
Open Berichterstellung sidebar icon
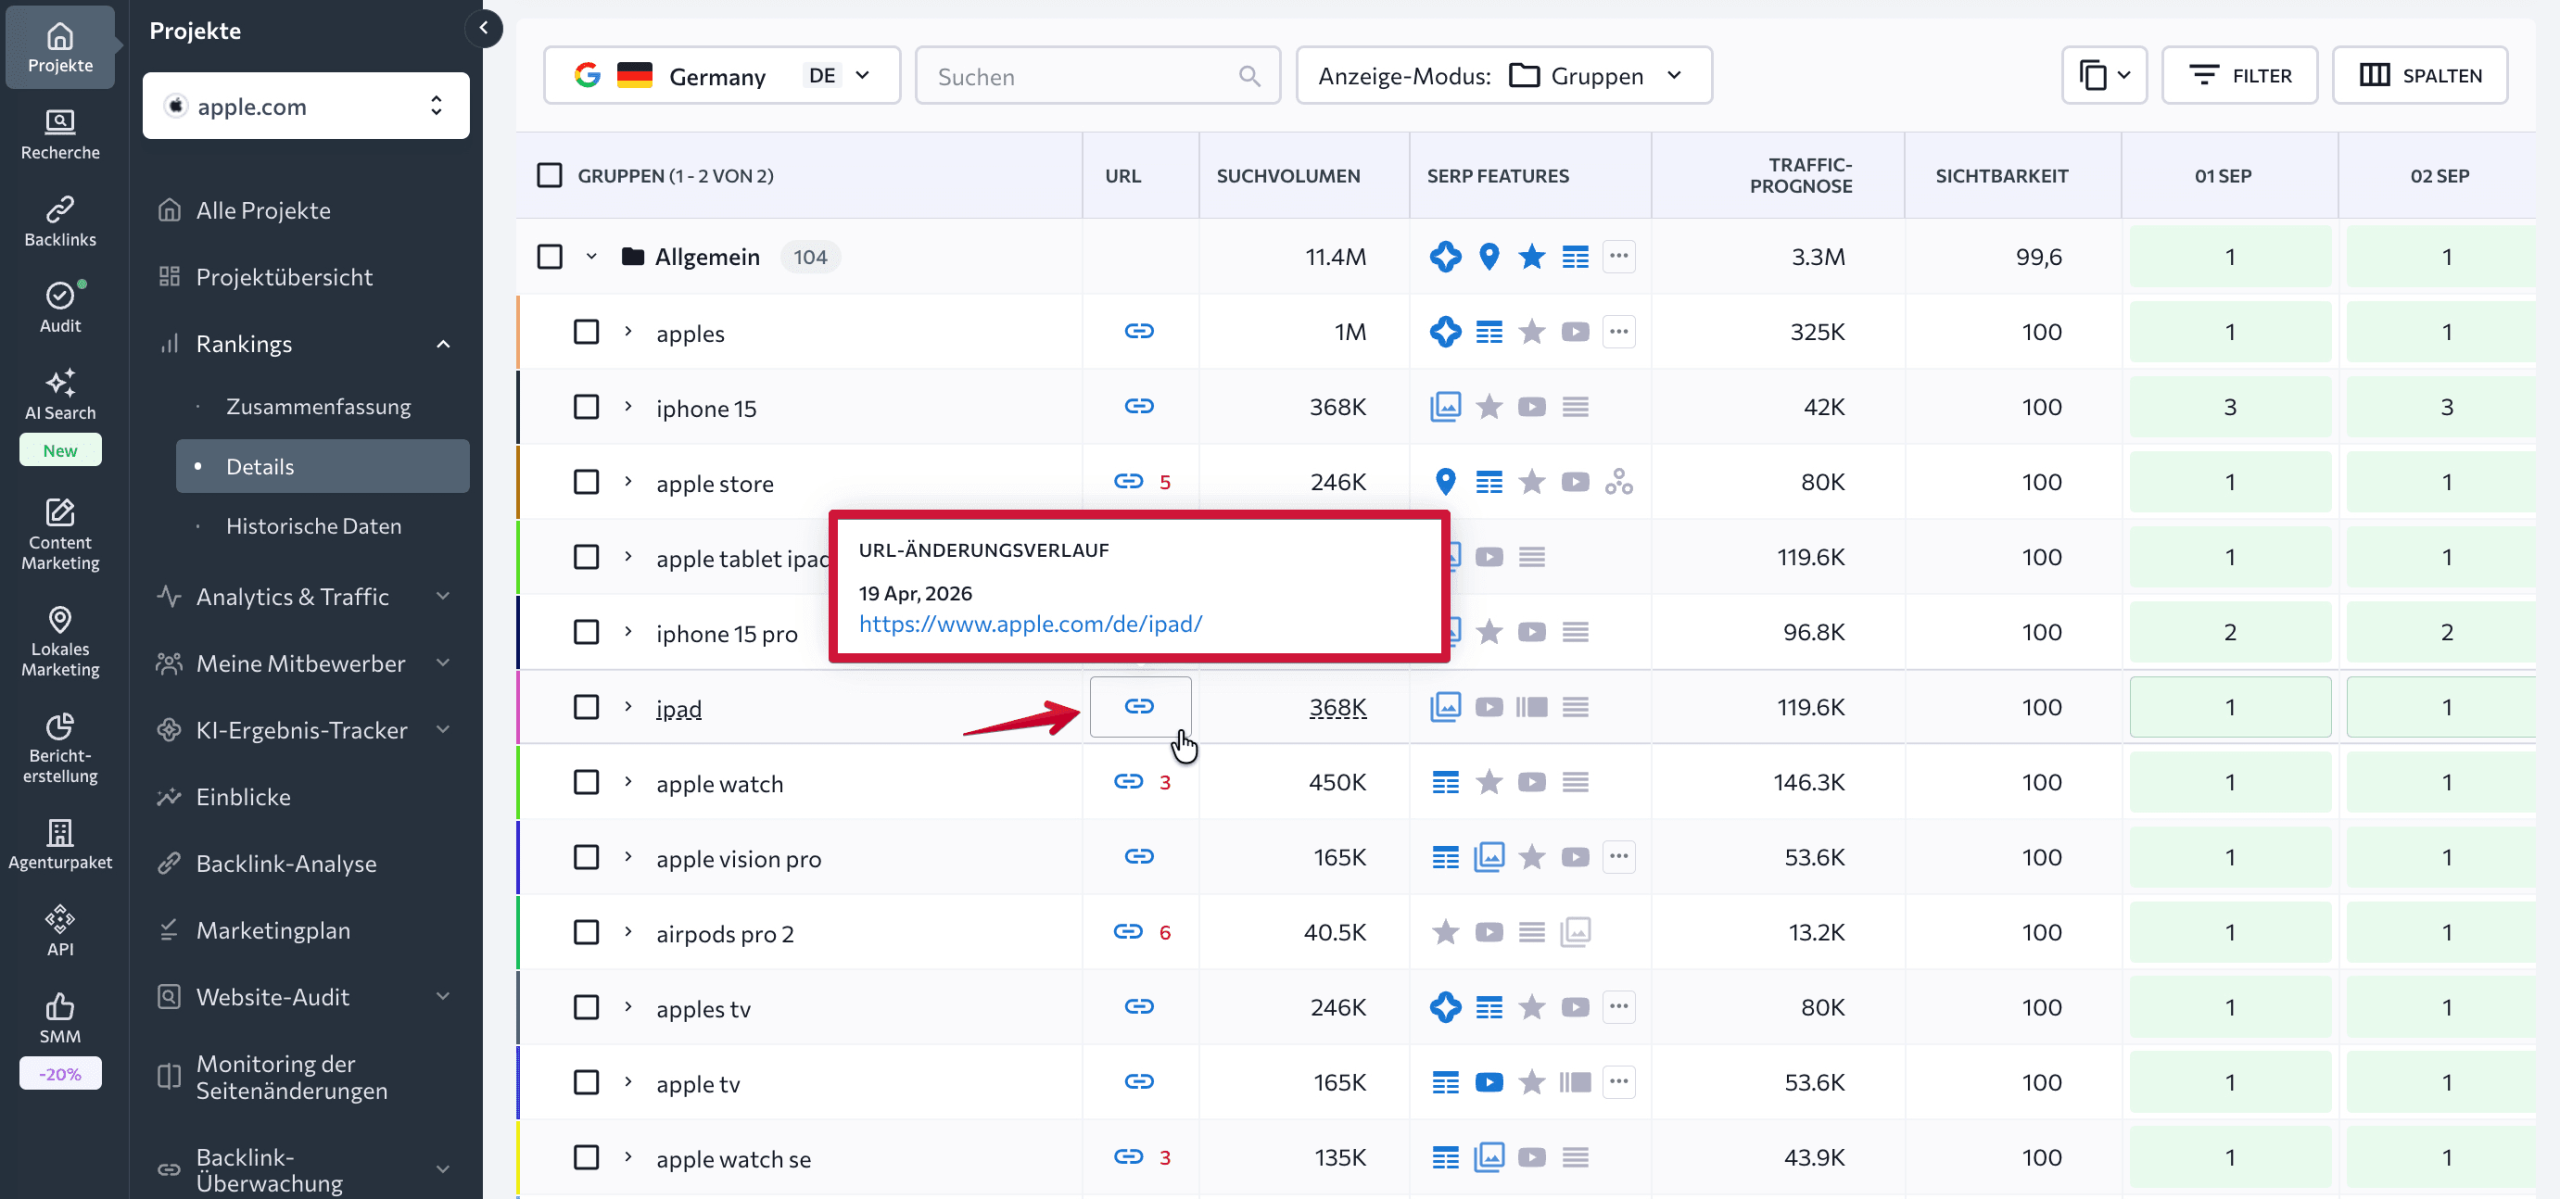pyautogui.click(x=60, y=748)
